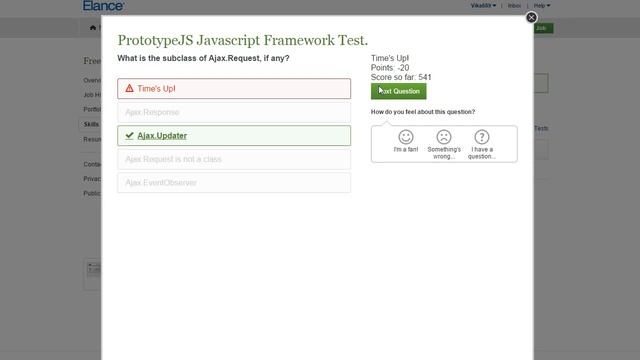The image size is (640, 360).
Task: Go to the Next Question
Action: pos(398,91)
